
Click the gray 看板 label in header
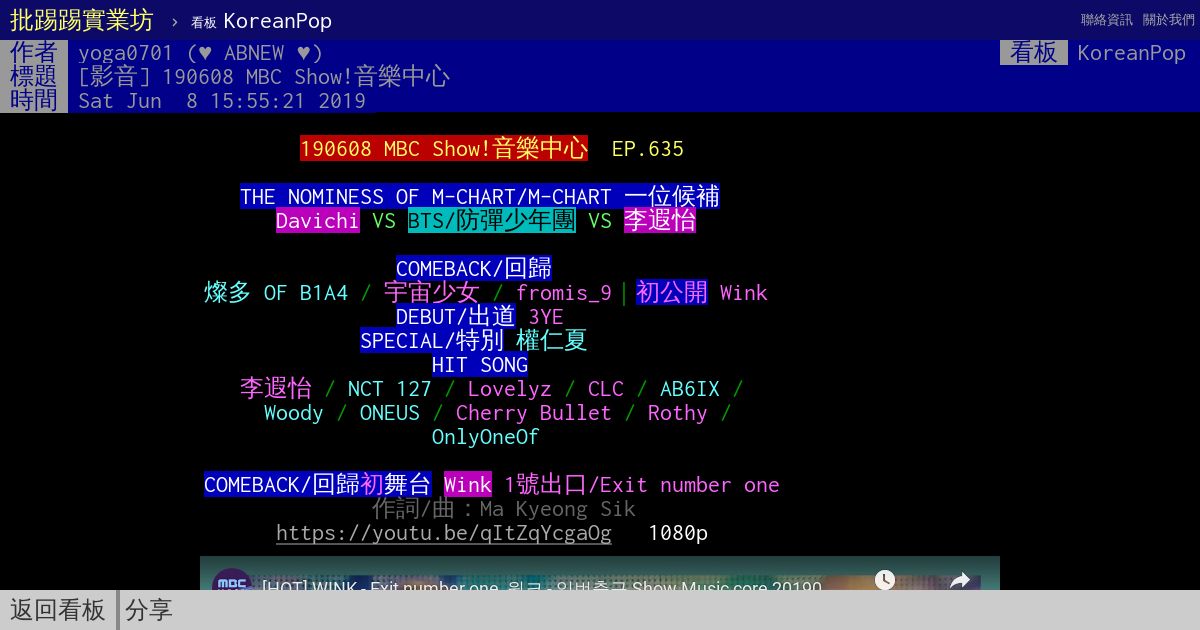pyautogui.click(x=1034, y=53)
